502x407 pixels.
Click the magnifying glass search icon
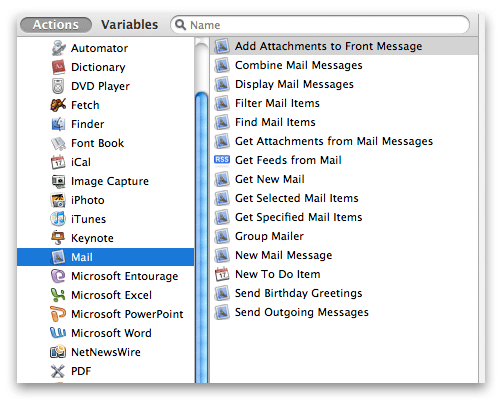(180, 24)
